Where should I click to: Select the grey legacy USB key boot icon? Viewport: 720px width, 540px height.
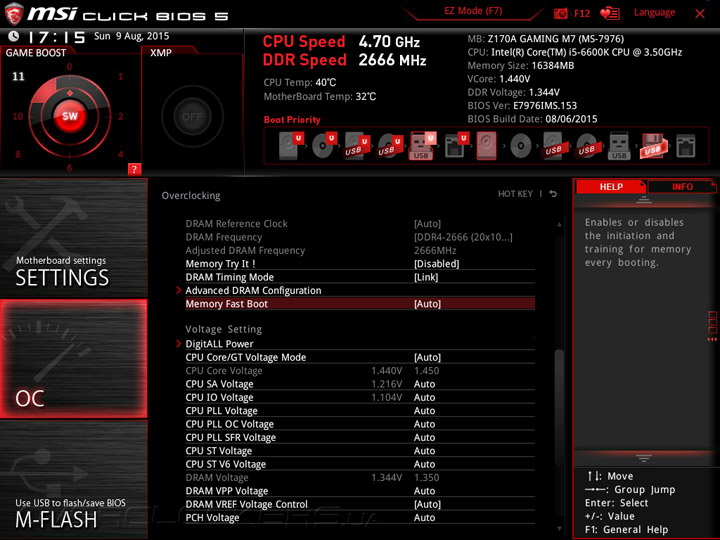click(x=619, y=146)
